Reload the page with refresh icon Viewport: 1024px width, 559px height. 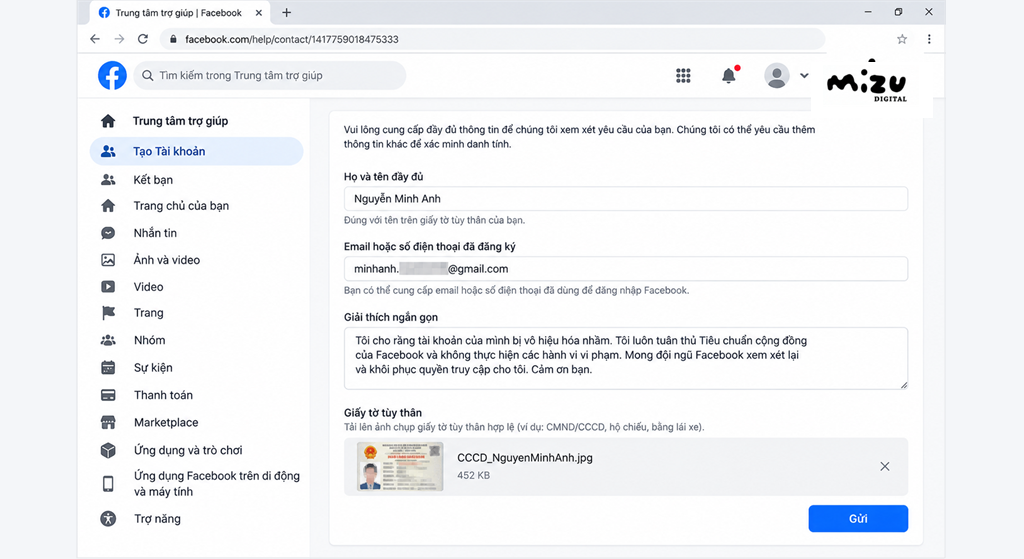[143, 39]
